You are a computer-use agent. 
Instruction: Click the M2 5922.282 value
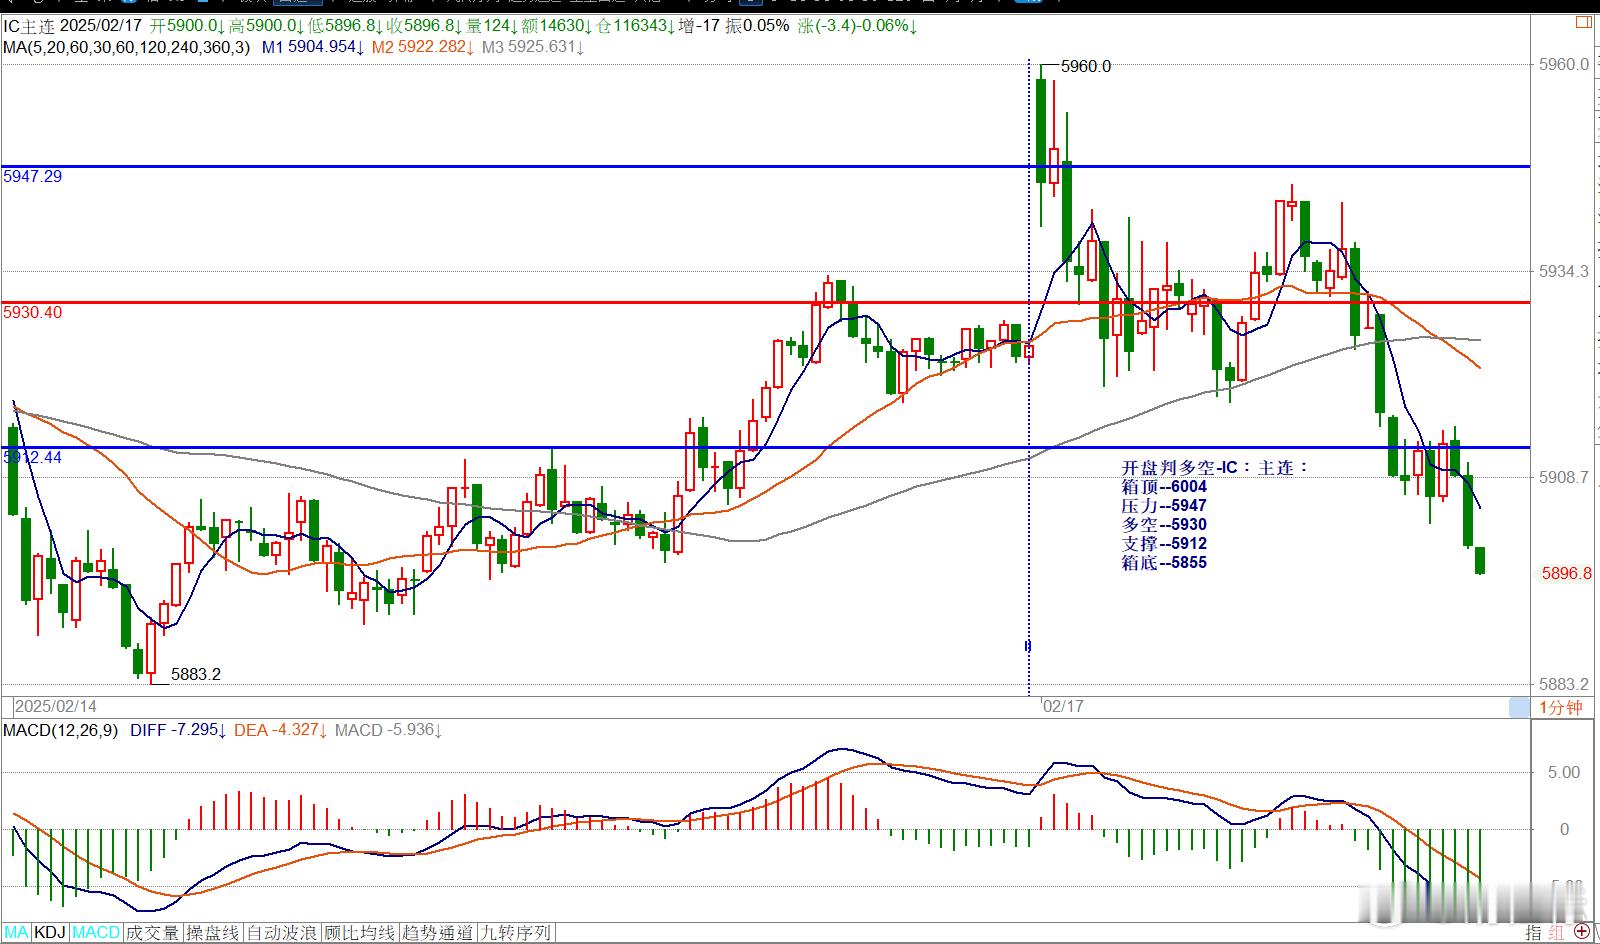[x=422, y=46]
